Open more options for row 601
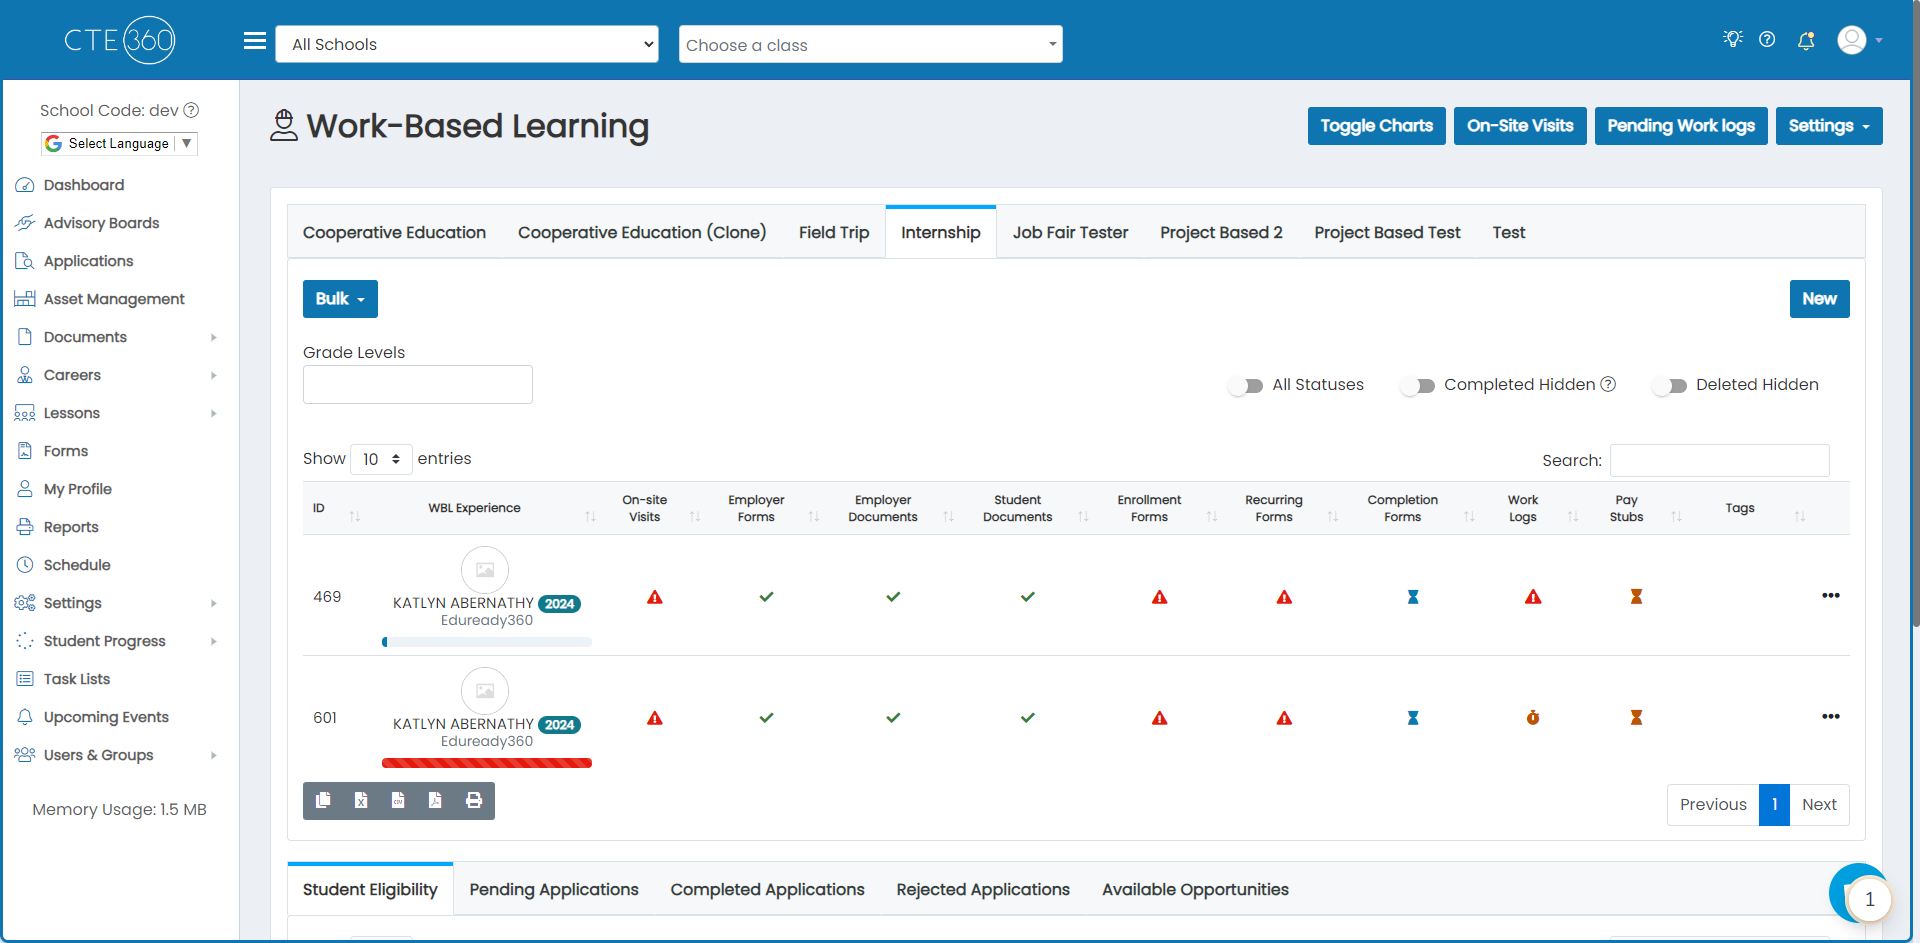The height and width of the screenshot is (943, 1920). click(1831, 717)
